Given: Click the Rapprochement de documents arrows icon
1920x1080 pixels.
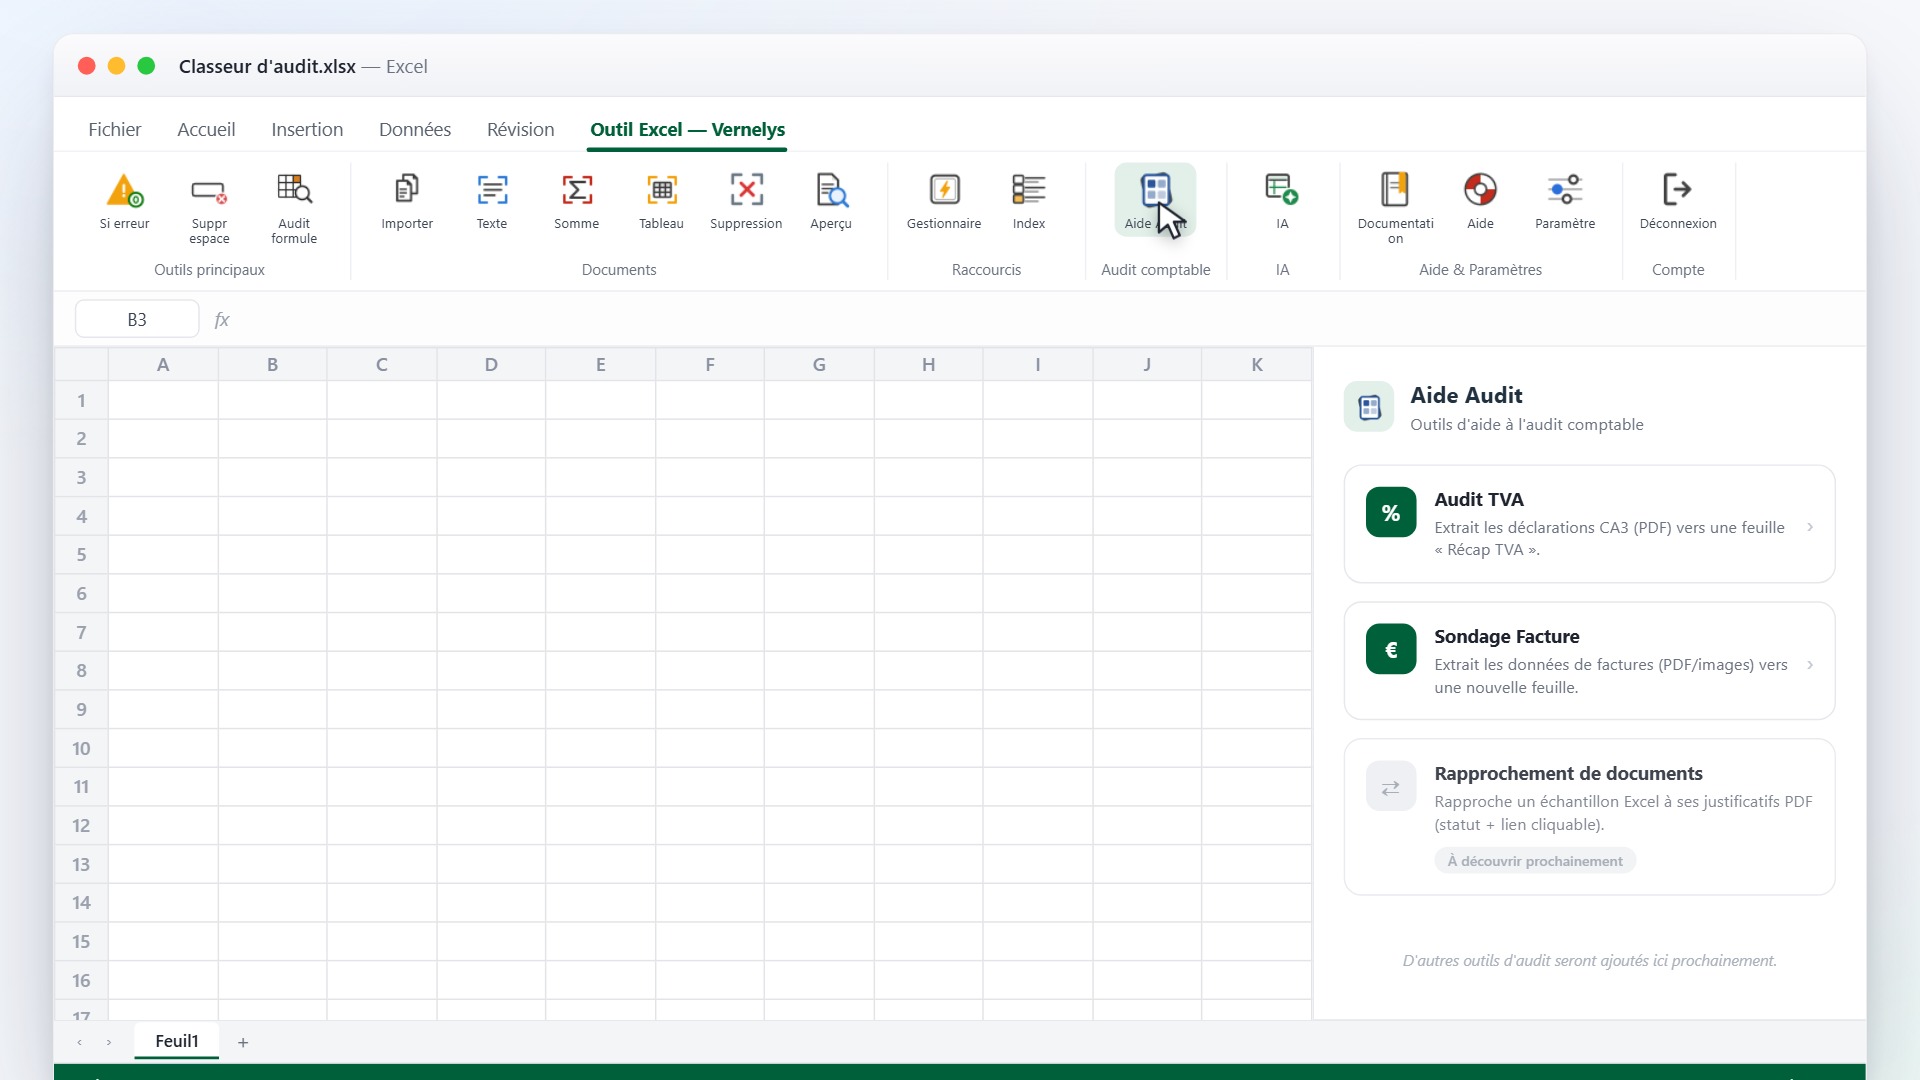Looking at the screenshot, I should [x=1391, y=787].
